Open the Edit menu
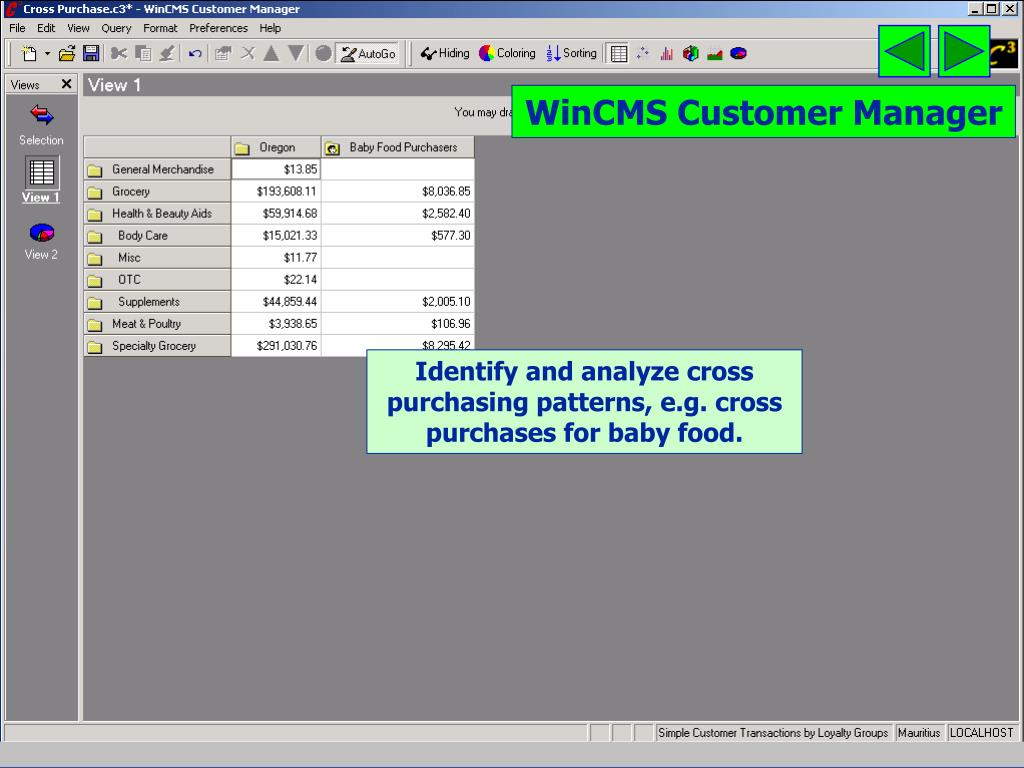This screenshot has width=1024, height=768. pyautogui.click(x=46, y=28)
